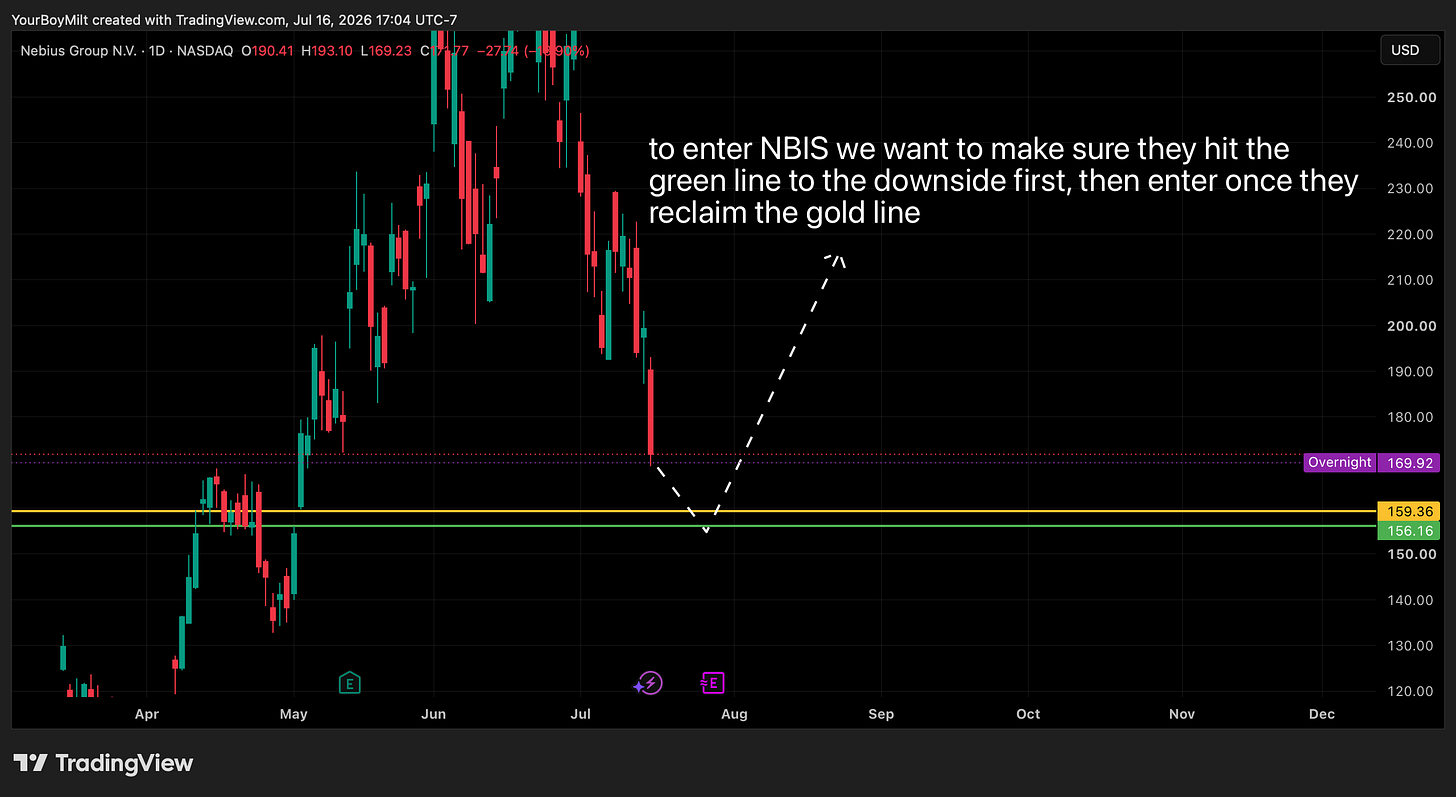Select the "to enter NBIS" text annotation

tap(1004, 181)
